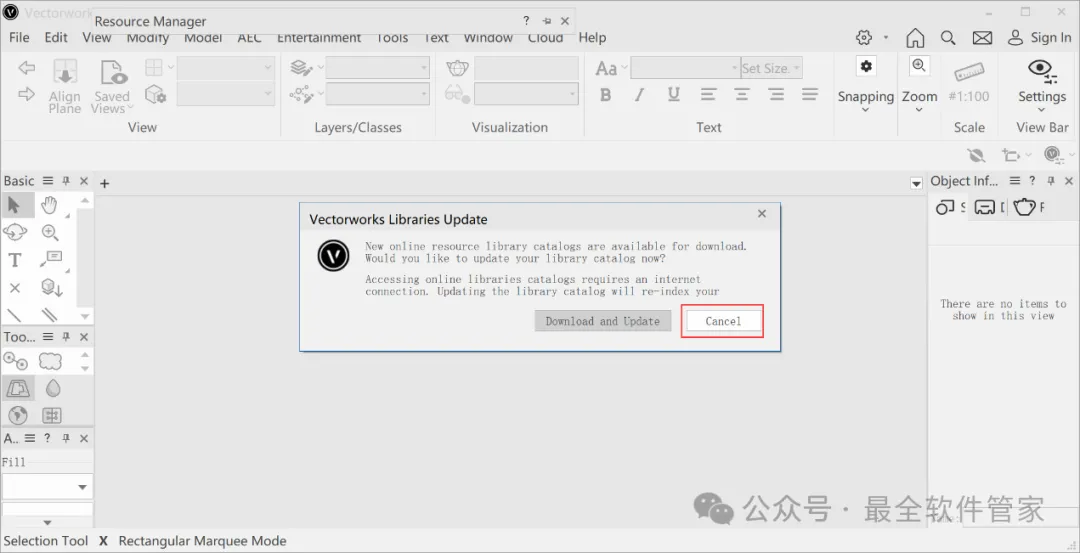Screen dimensions: 1080x553
Task: Open the Help menu
Action: pos(592,38)
